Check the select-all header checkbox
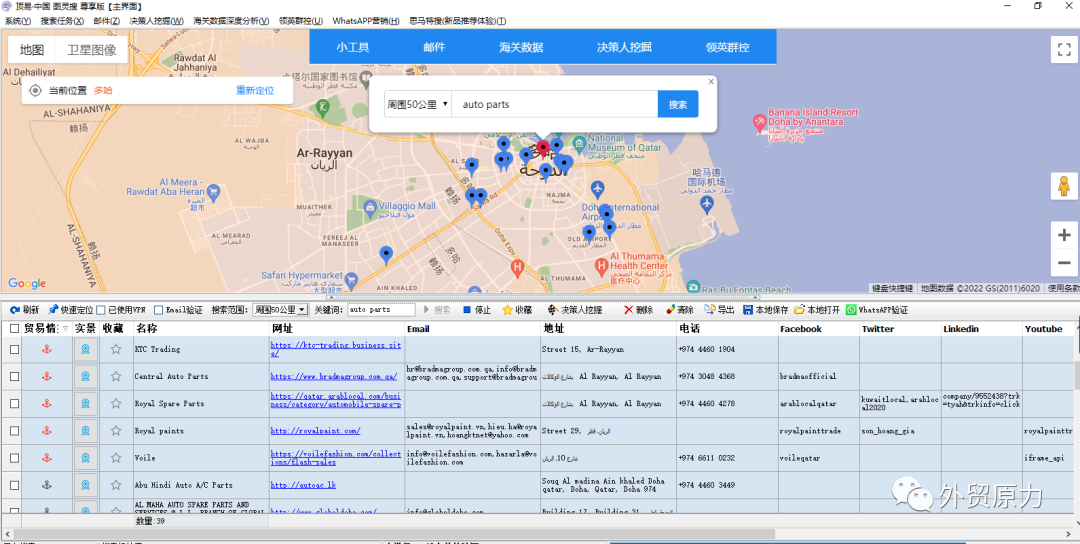Viewport: 1080px width, 544px height. (x=14, y=328)
